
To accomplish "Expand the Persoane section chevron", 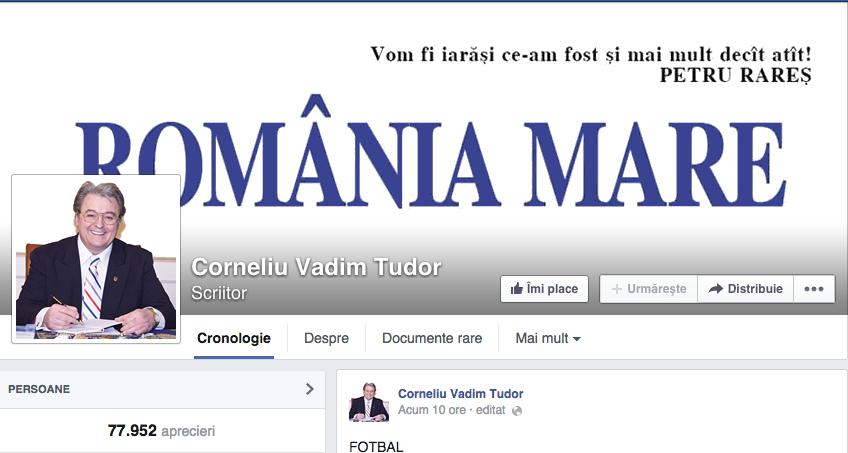I will click(x=309, y=389).
